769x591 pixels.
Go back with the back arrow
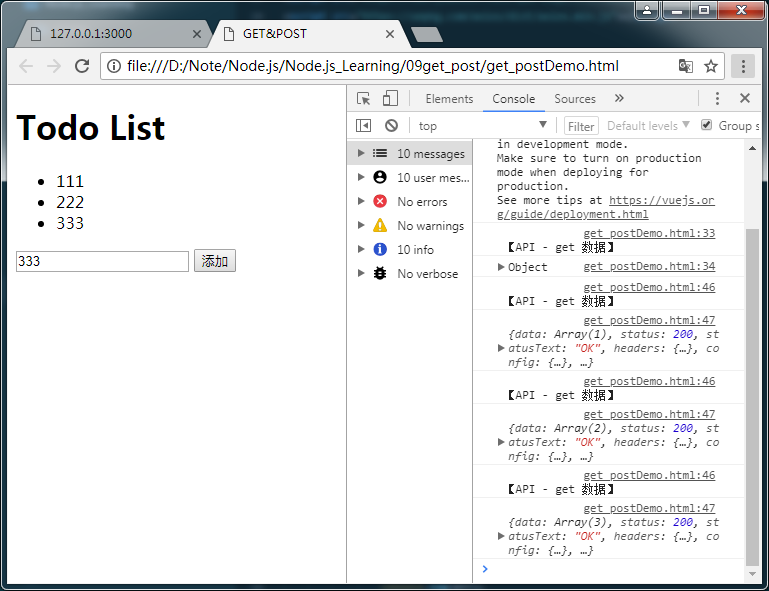click(26, 66)
